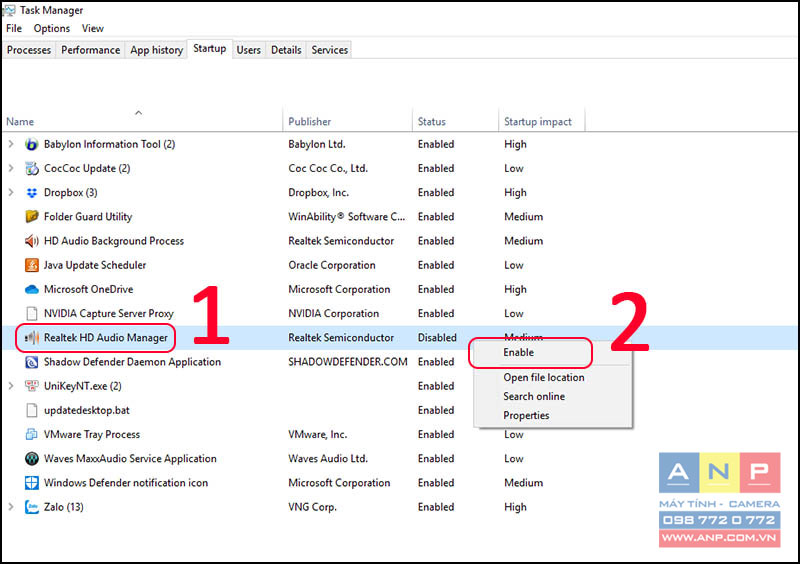Click the Shadow Defender Daemon icon
Image resolution: width=800 pixels, height=564 pixels.
(x=32, y=362)
